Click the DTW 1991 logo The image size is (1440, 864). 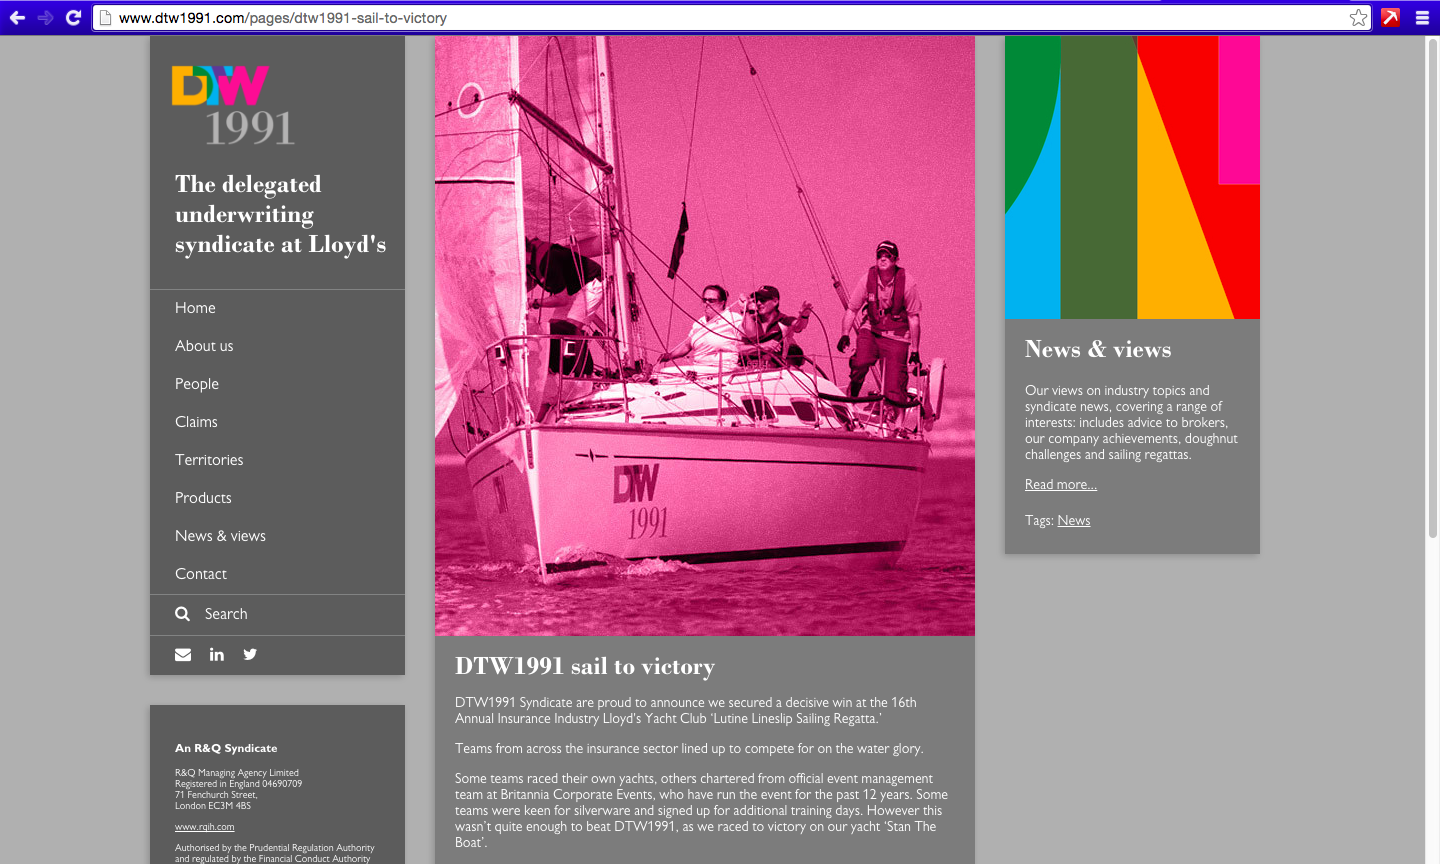pyautogui.click(x=234, y=106)
